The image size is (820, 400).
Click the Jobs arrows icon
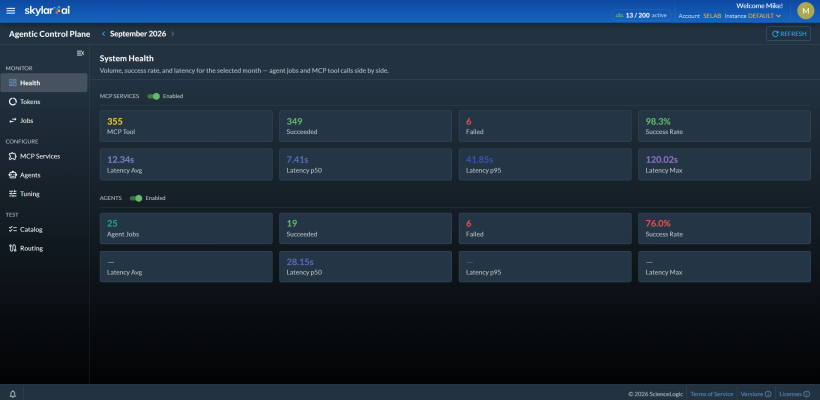pyautogui.click(x=13, y=120)
